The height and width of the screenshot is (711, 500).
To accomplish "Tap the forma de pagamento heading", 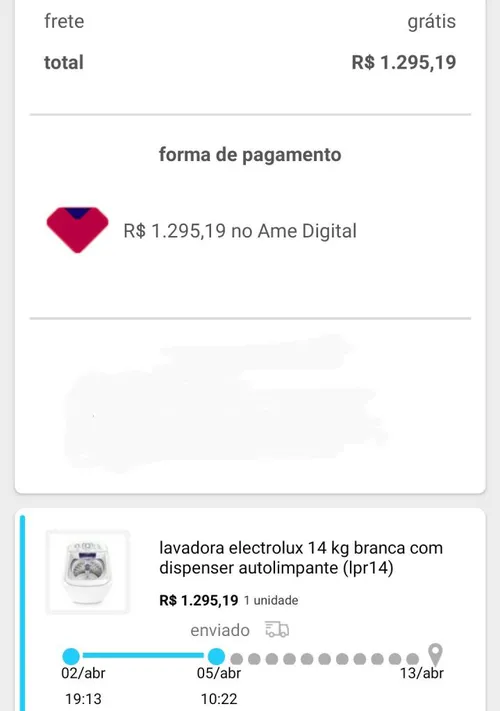I will [x=250, y=155].
